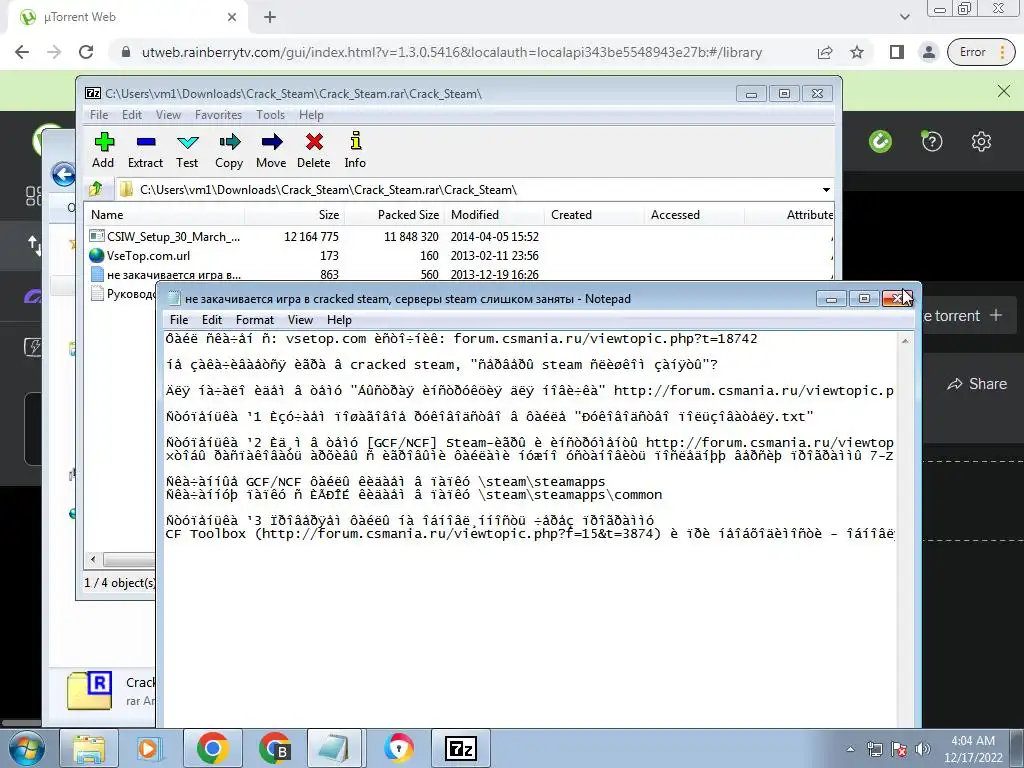Sort by Accessed column header

(694, 215)
